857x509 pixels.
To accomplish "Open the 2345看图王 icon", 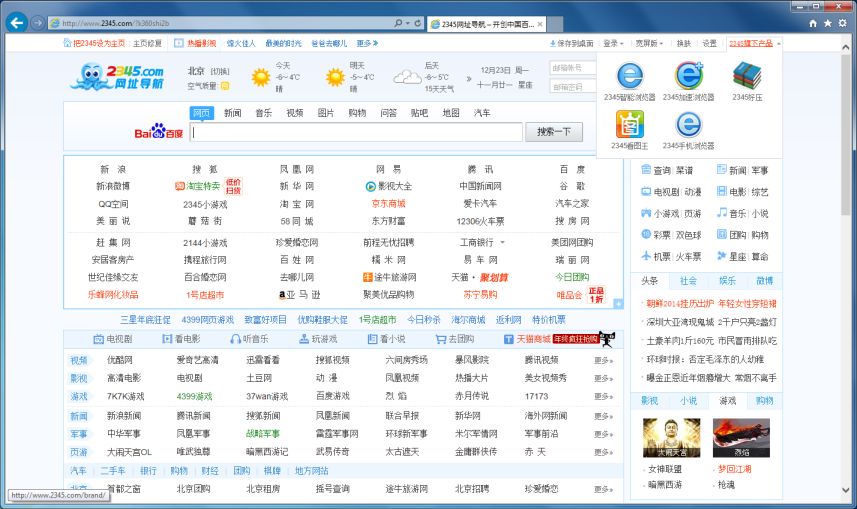I will (629, 124).
